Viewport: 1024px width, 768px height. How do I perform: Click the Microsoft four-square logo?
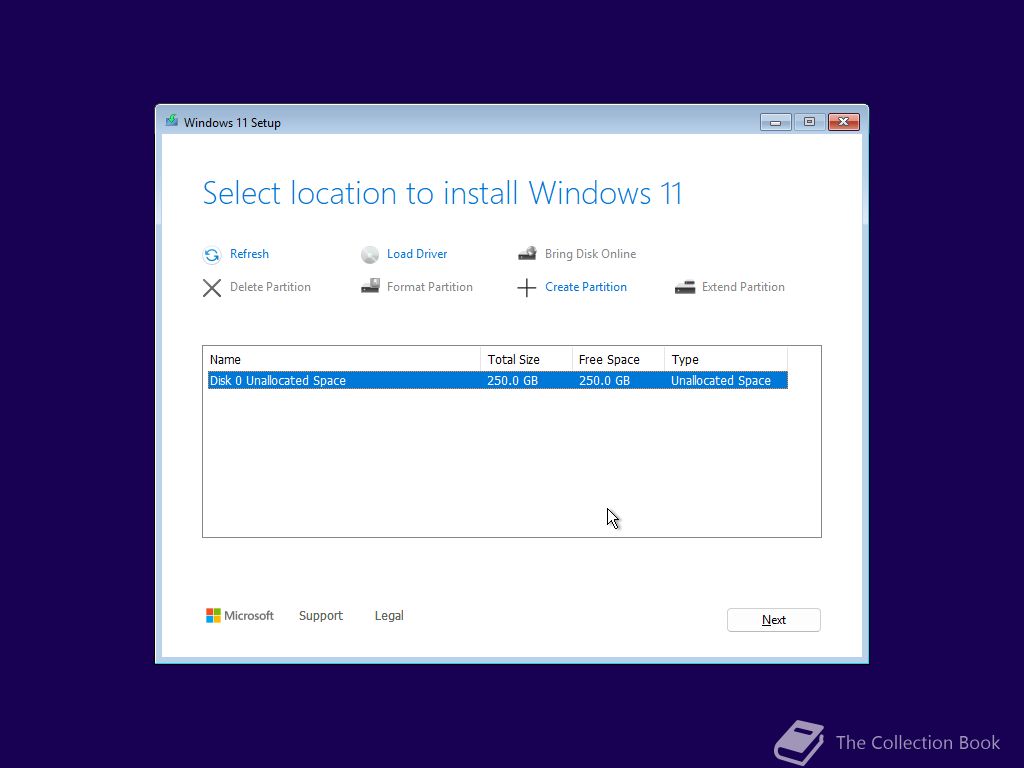(x=213, y=615)
